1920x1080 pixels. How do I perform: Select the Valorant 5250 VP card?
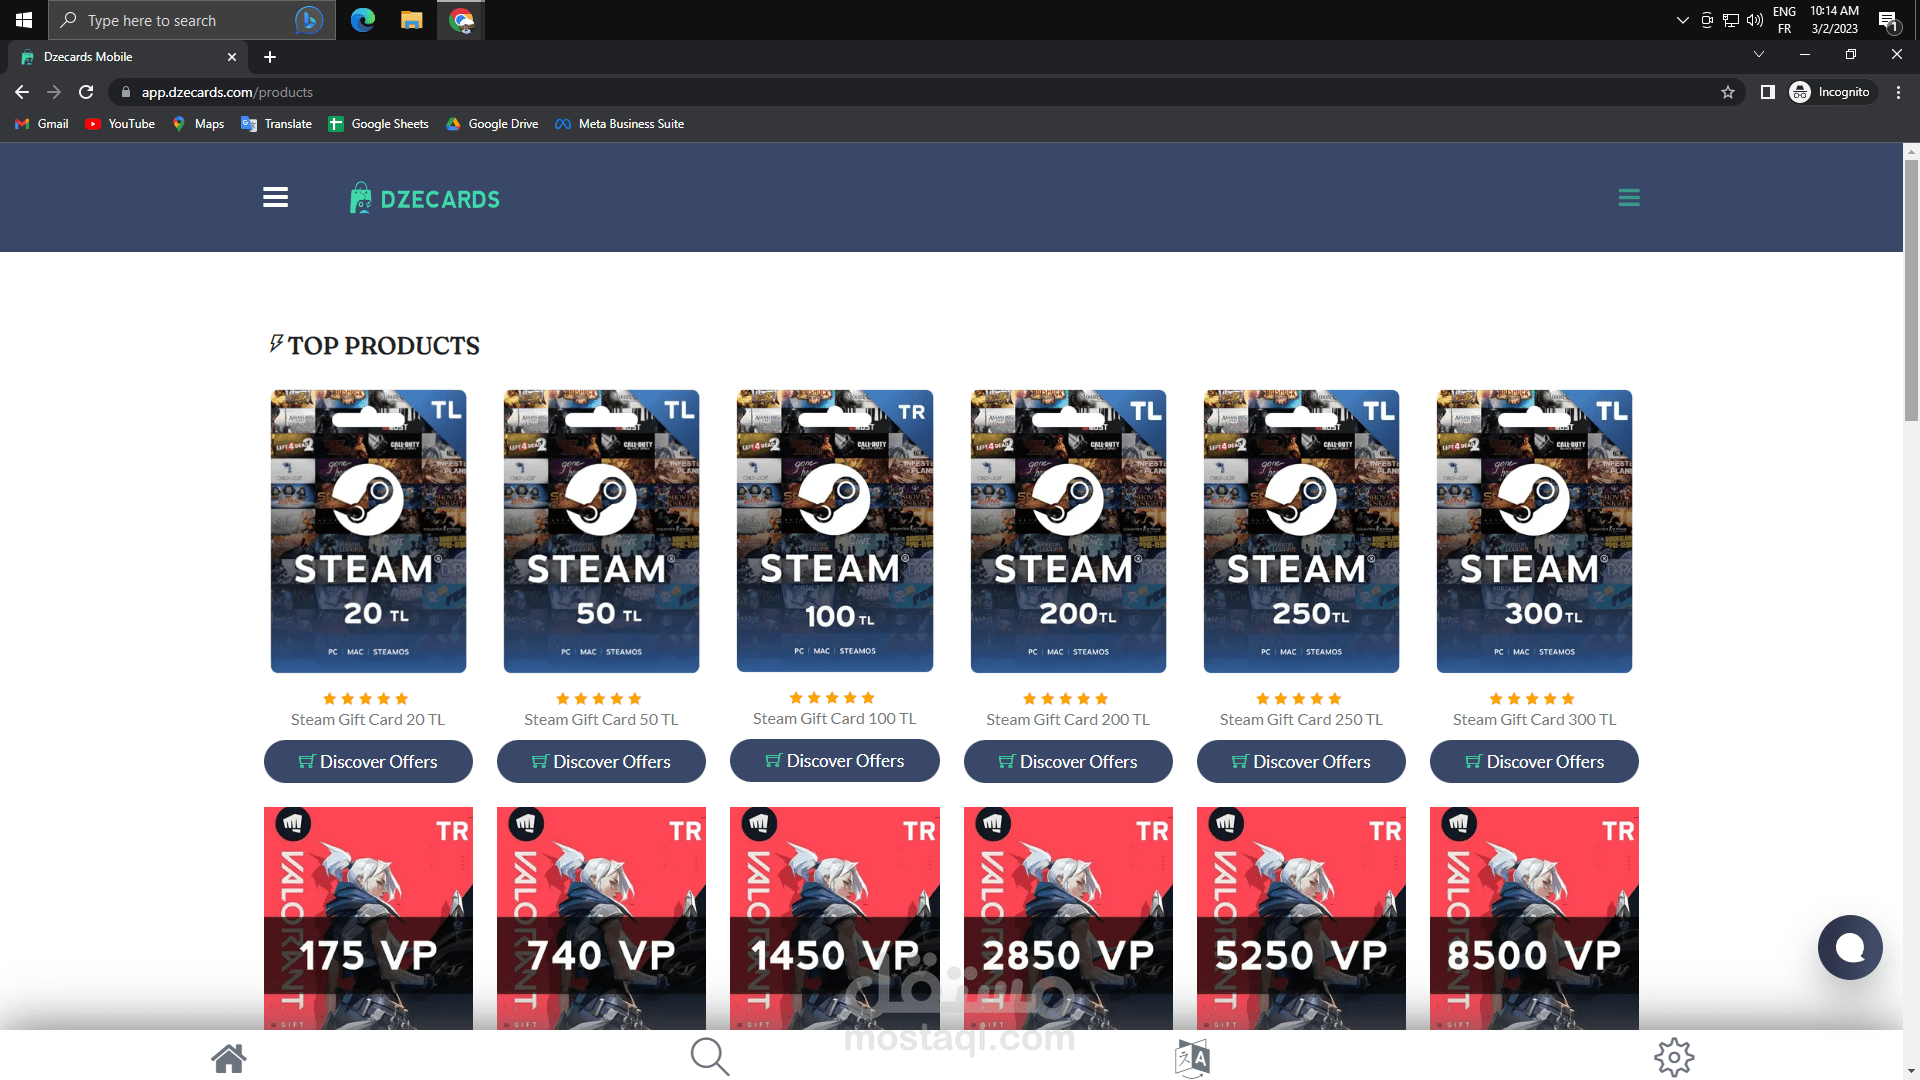[x=1301, y=918]
